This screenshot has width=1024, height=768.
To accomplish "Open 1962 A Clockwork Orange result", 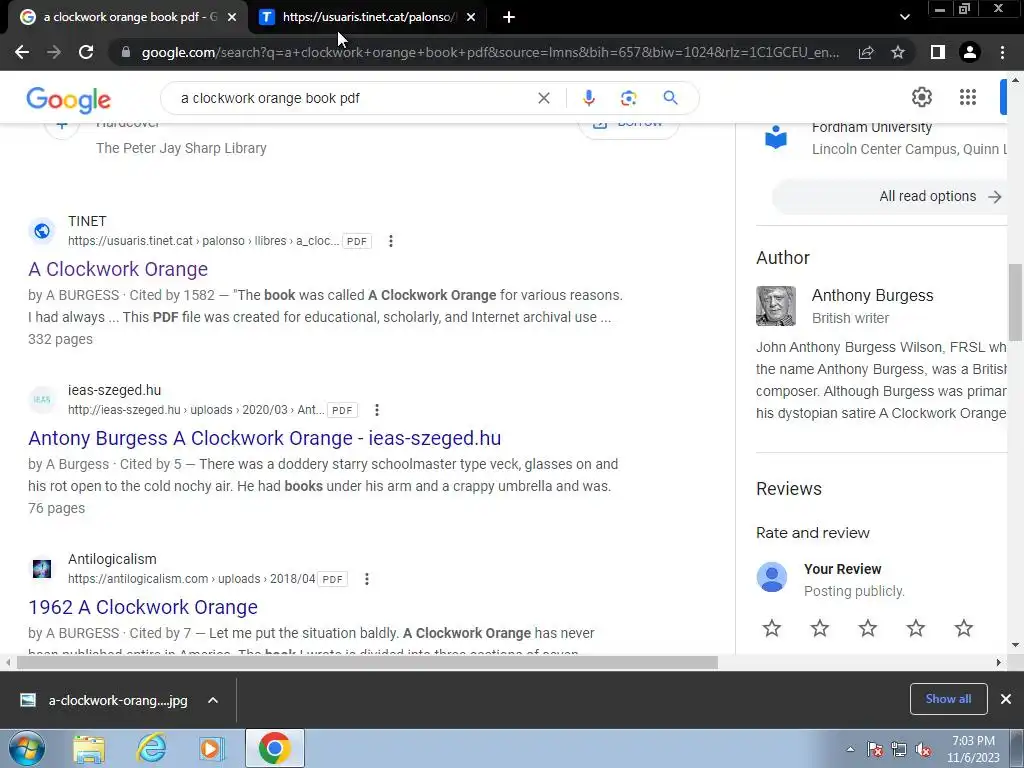I will [x=143, y=607].
